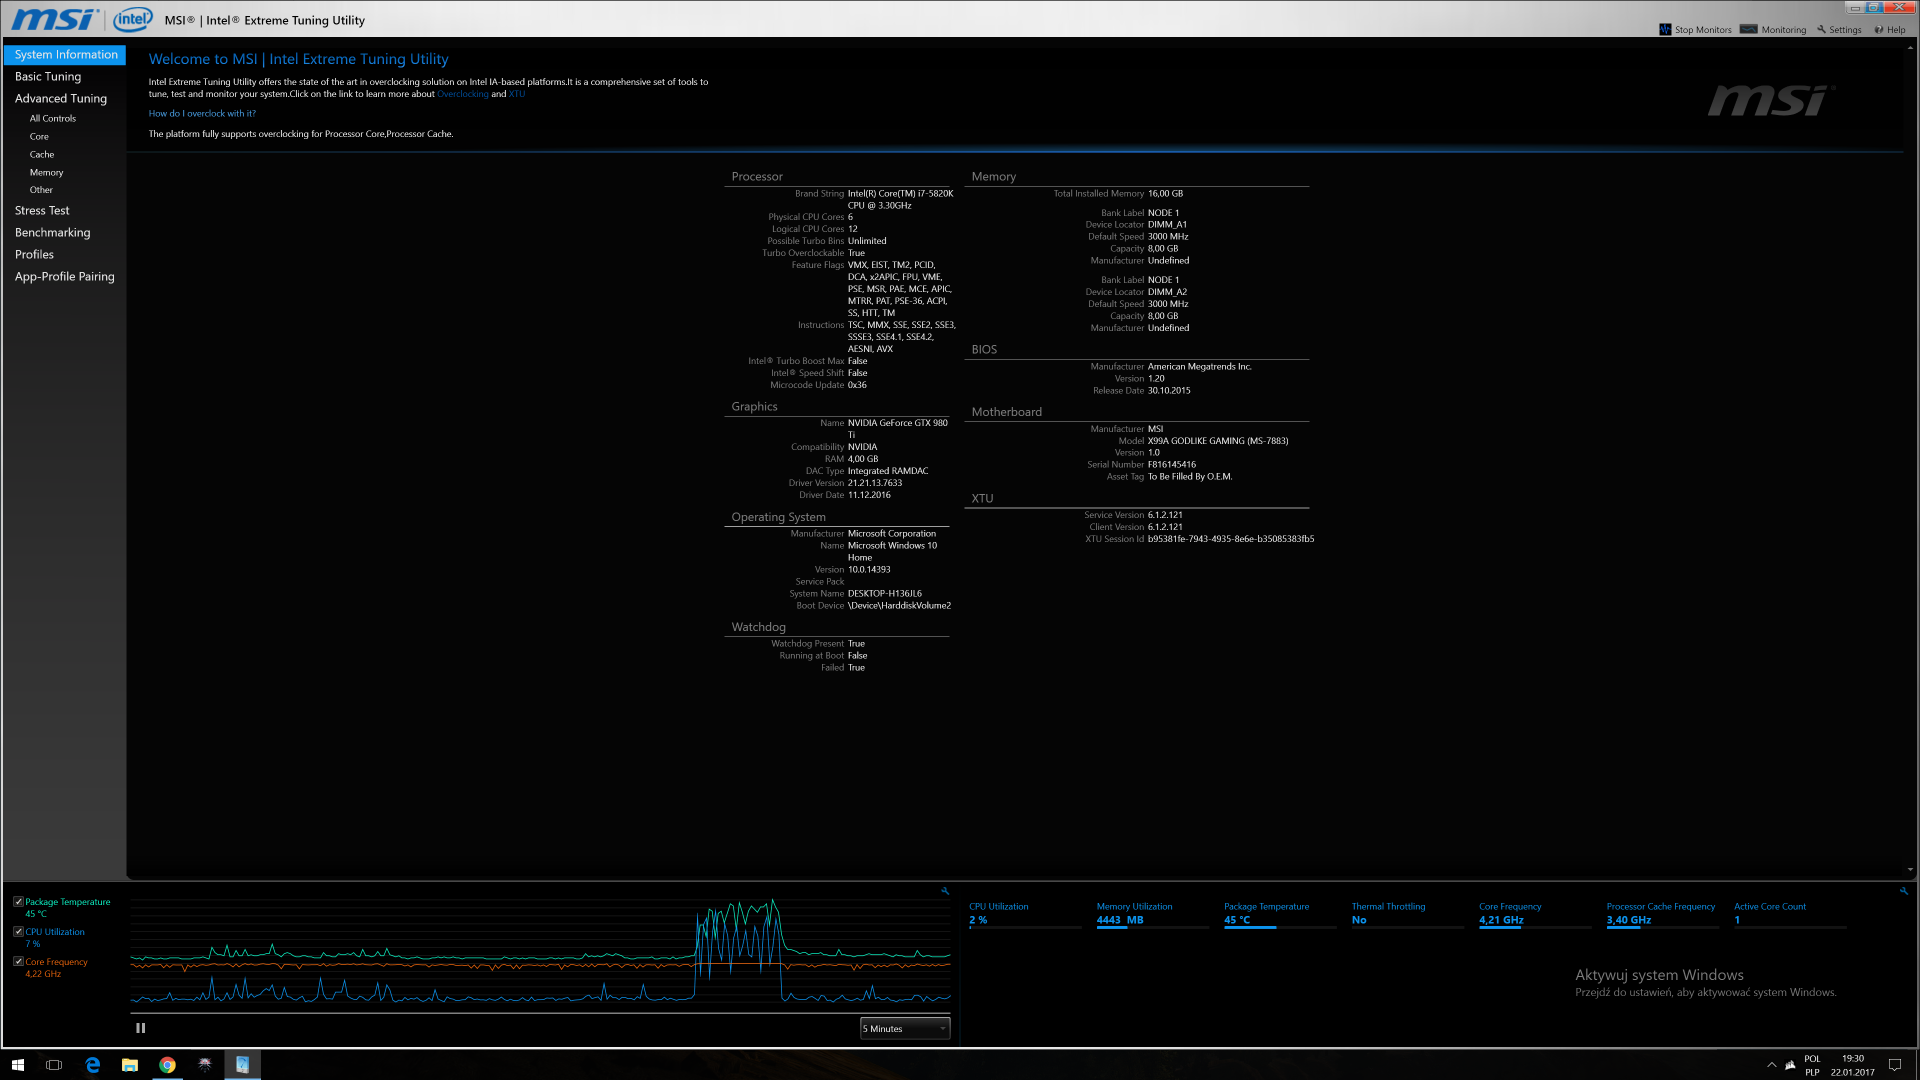Open the Advanced Tuning section

coord(61,99)
